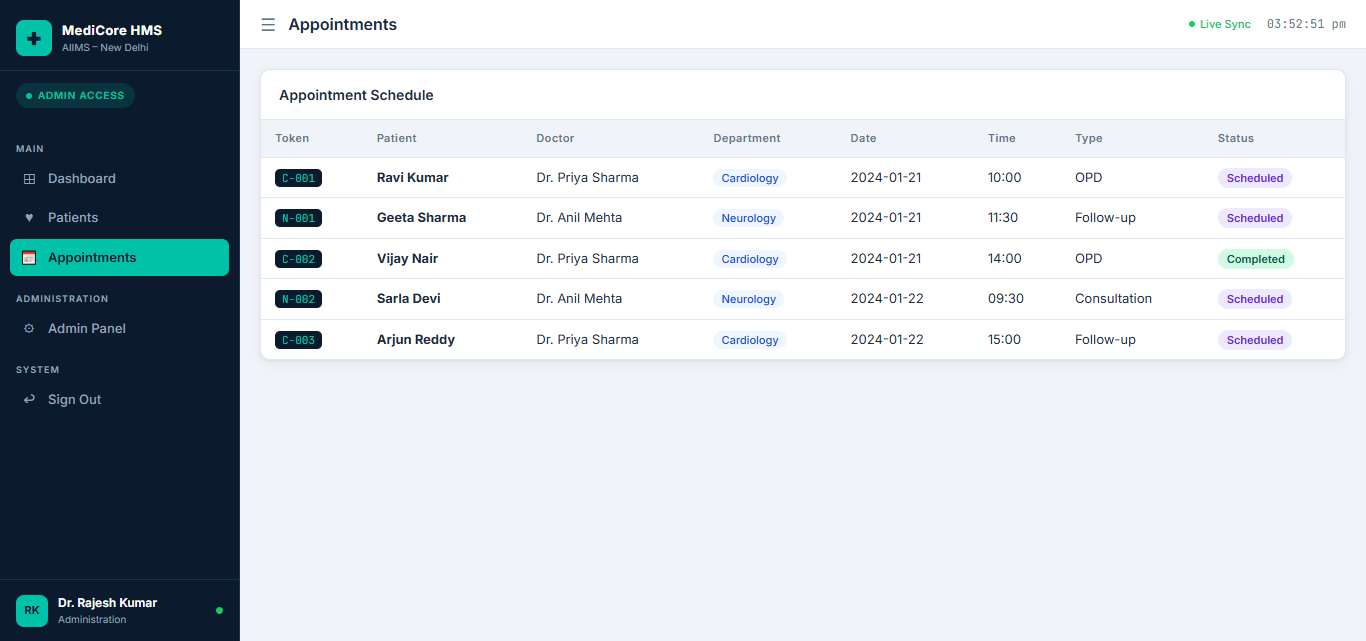1366x641 pixels.
Task: Click the Live Sync indicator
Action: point(1220,24)
